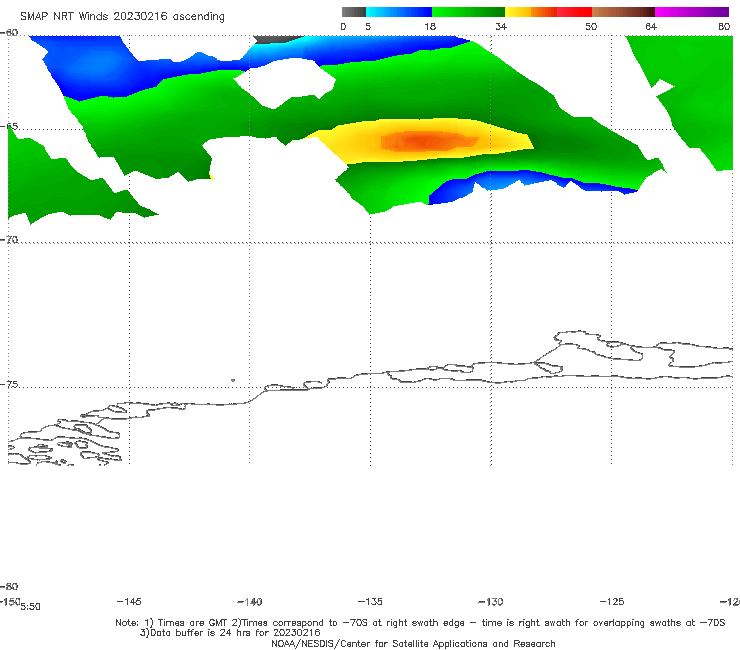Click the colorbar label '34'
The width and height of the screenshot is (740, 650).
501,26
